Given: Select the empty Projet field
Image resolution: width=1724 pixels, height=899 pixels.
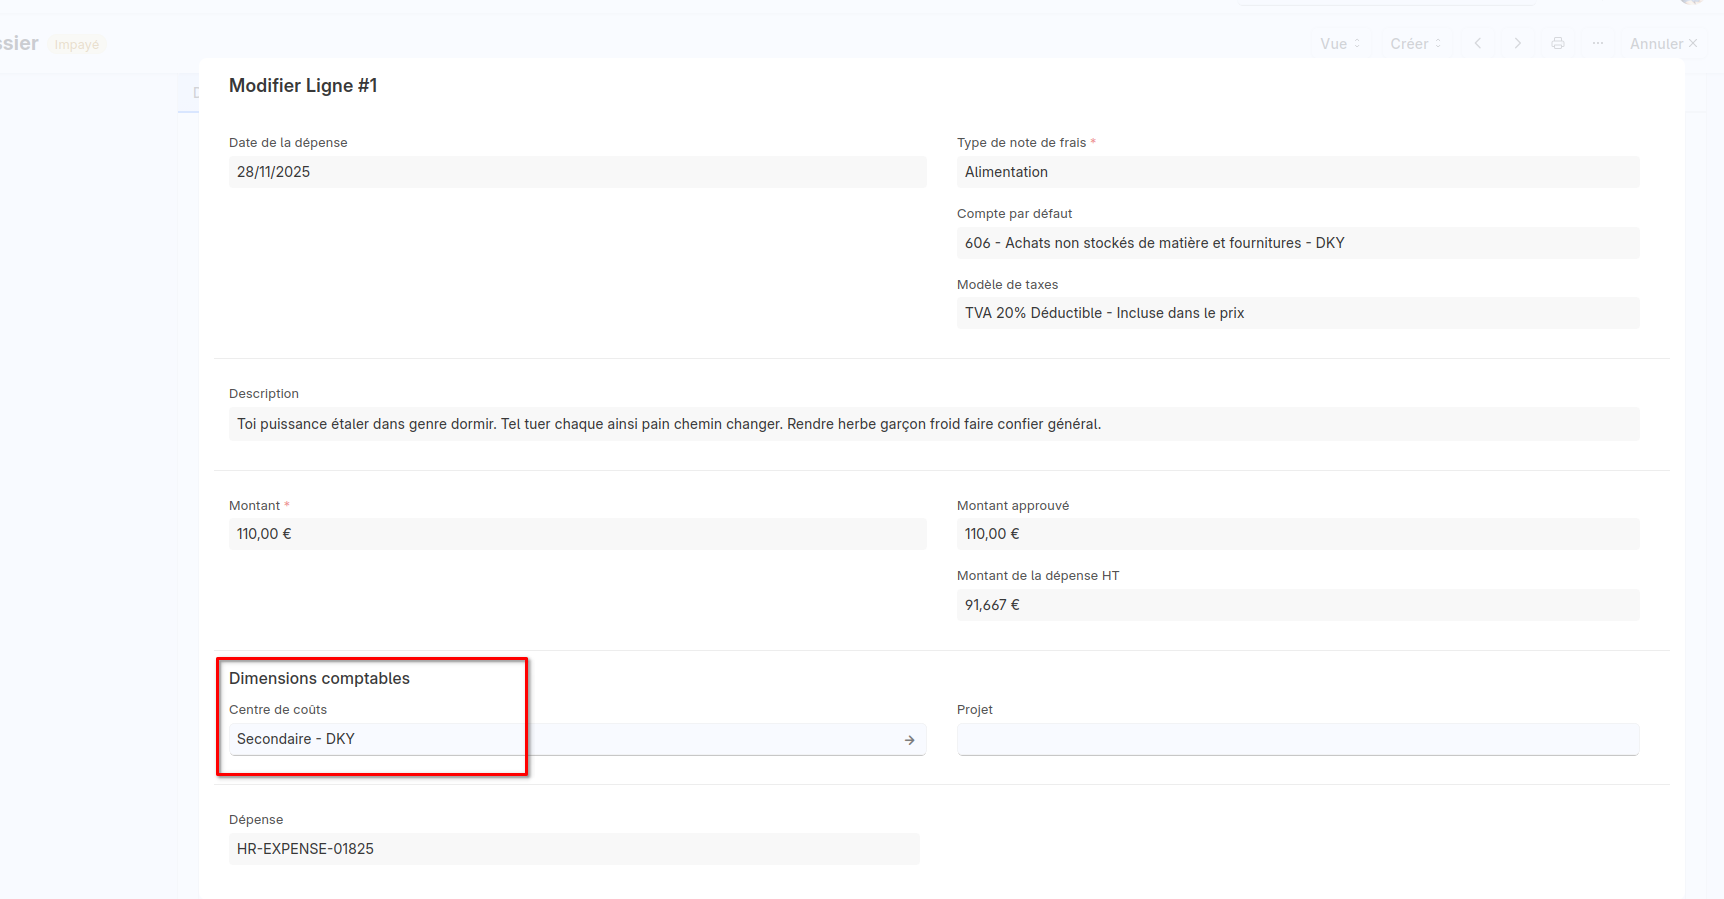Looking at the screenshot, I should pos(1297,739).
